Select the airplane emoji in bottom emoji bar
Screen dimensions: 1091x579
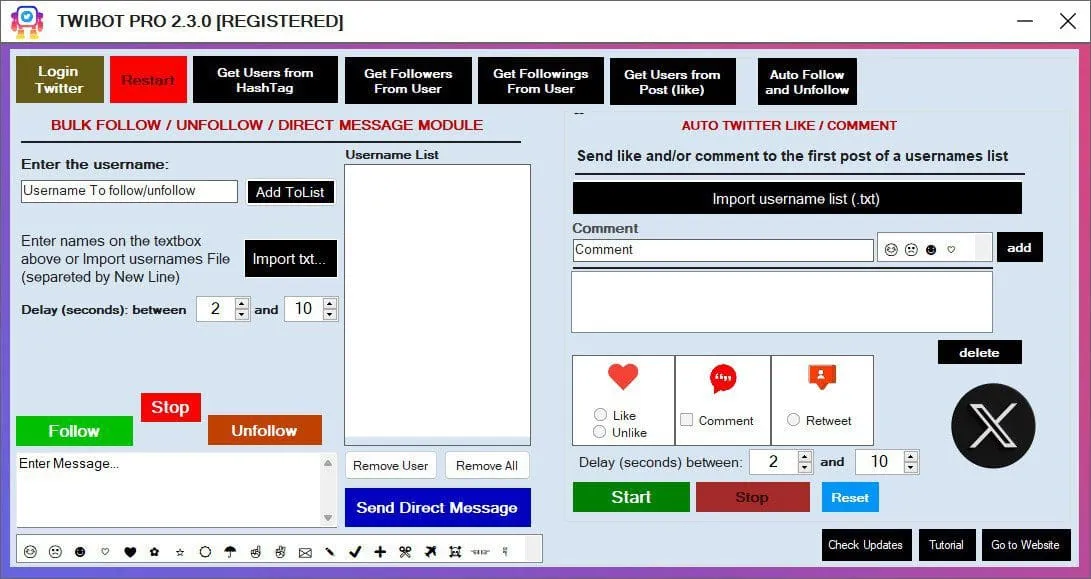[430, 551]
